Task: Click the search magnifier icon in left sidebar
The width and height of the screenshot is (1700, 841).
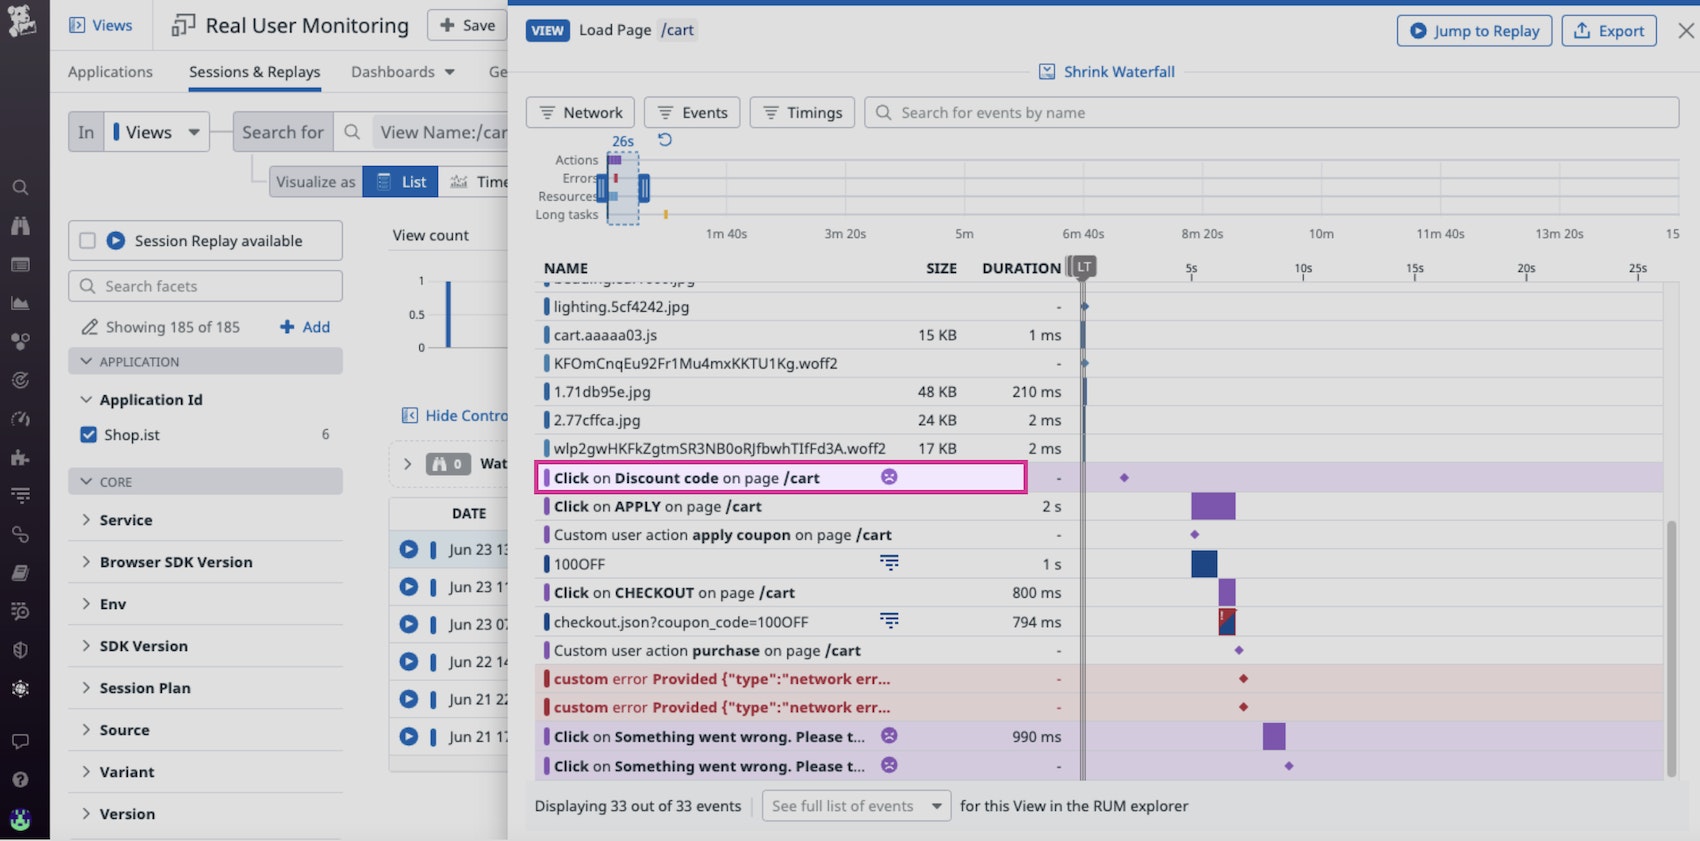Action: (x=20, y=187)
